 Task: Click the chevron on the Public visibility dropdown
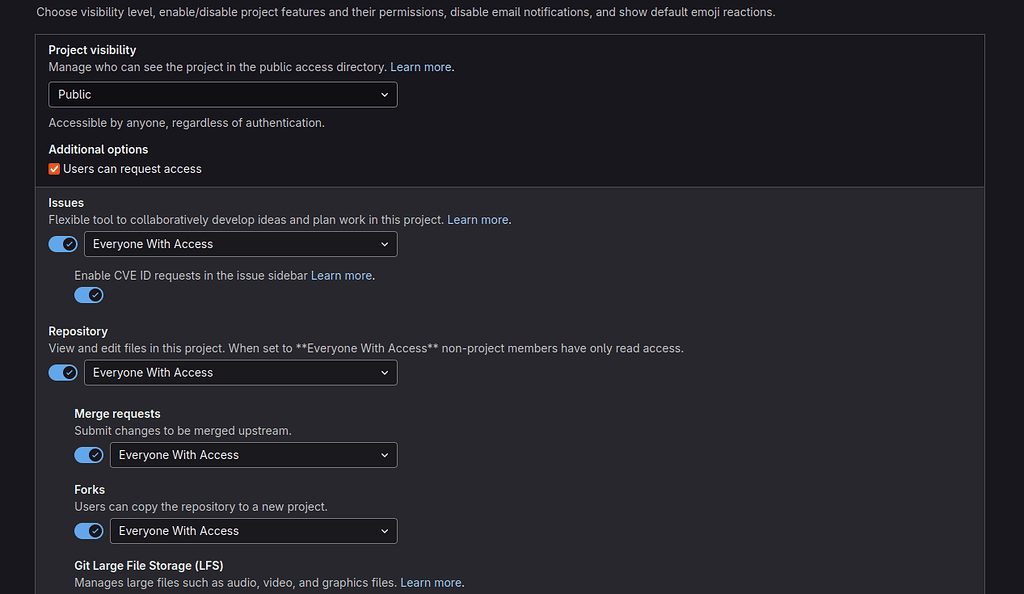[x=384, y=94]
